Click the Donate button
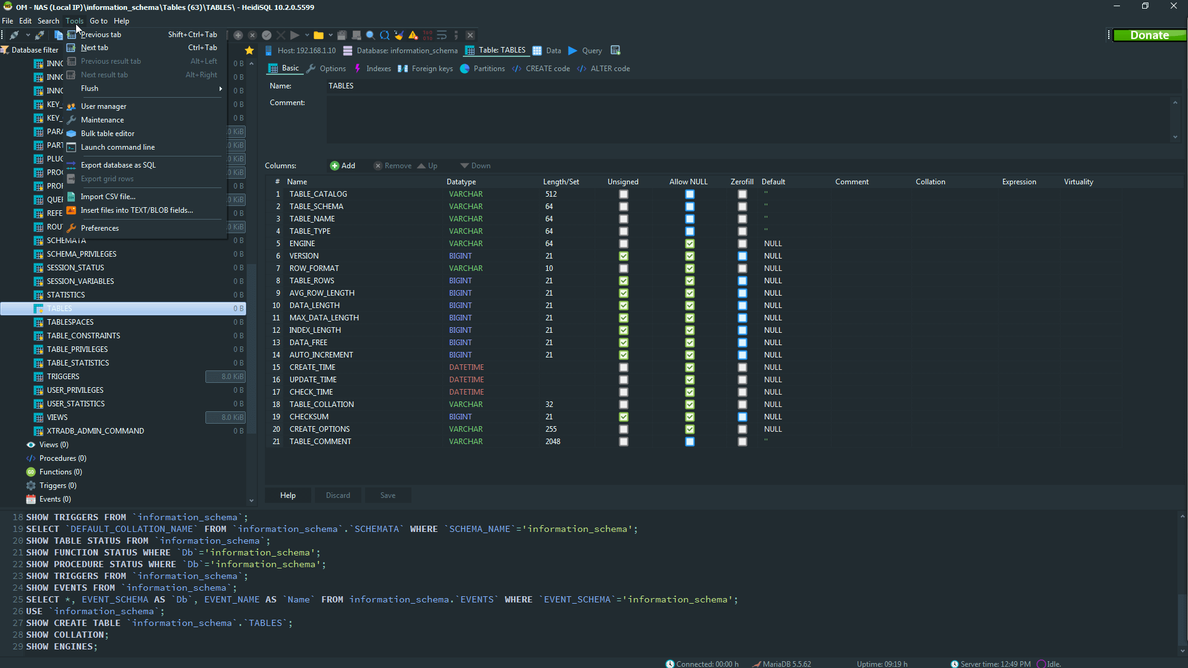 click(x=1148, y=34)
